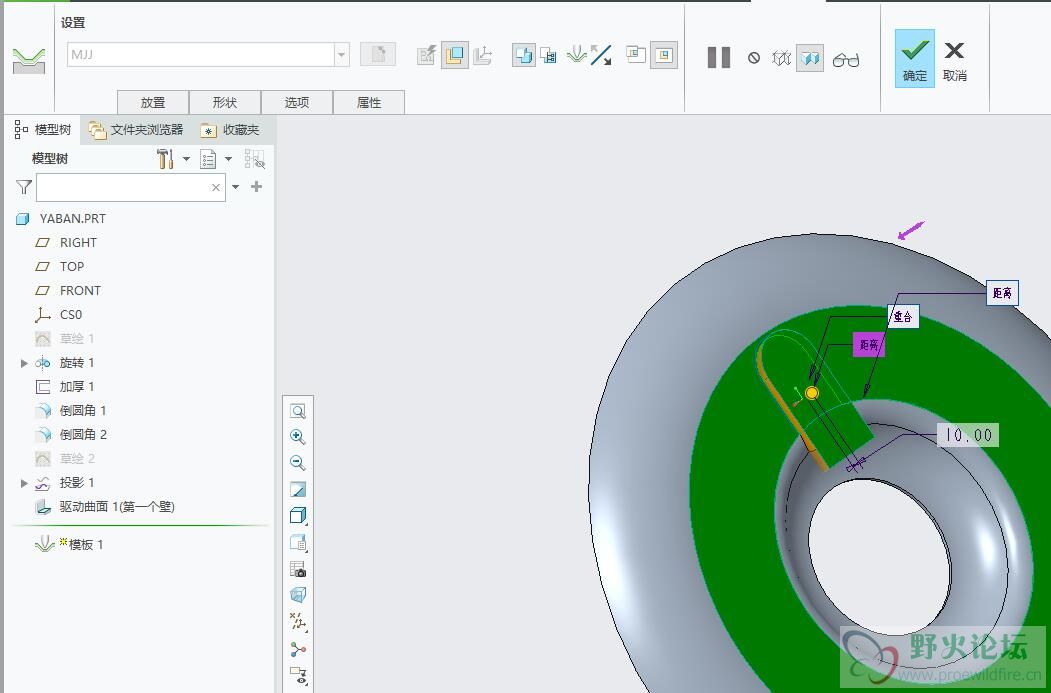Switch to the 模型树 navigator tab
Screen dimensions: 1051x693
(x=43, y=129)
